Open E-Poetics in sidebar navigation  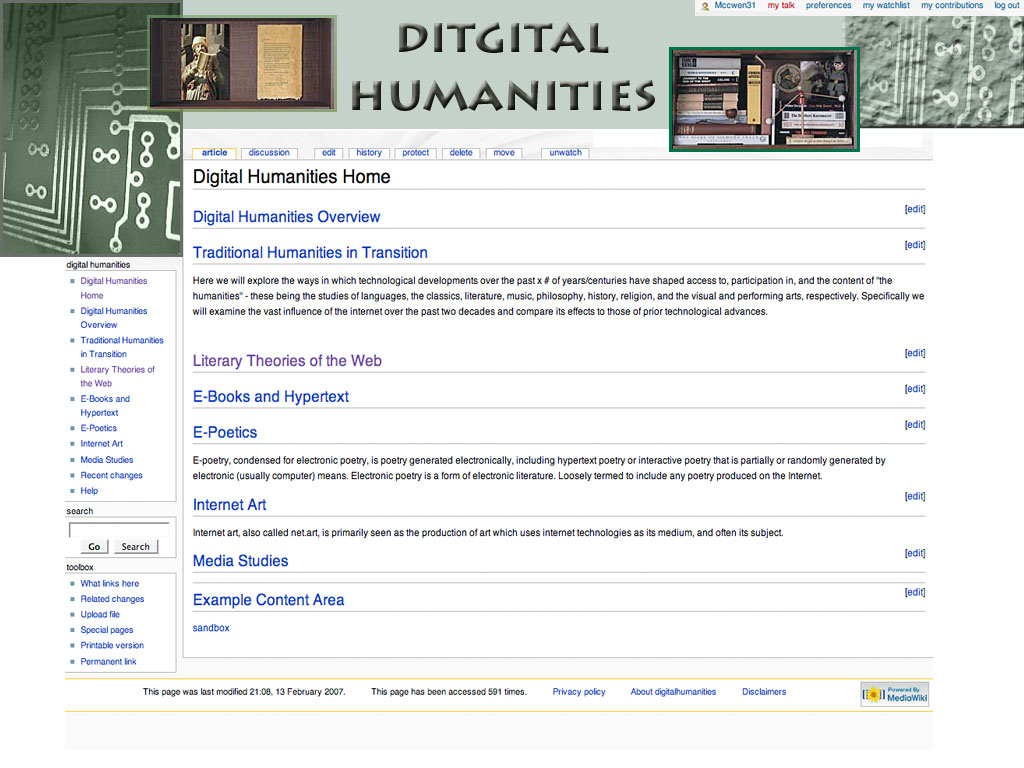pyautogui.click(x=99, y=428)
